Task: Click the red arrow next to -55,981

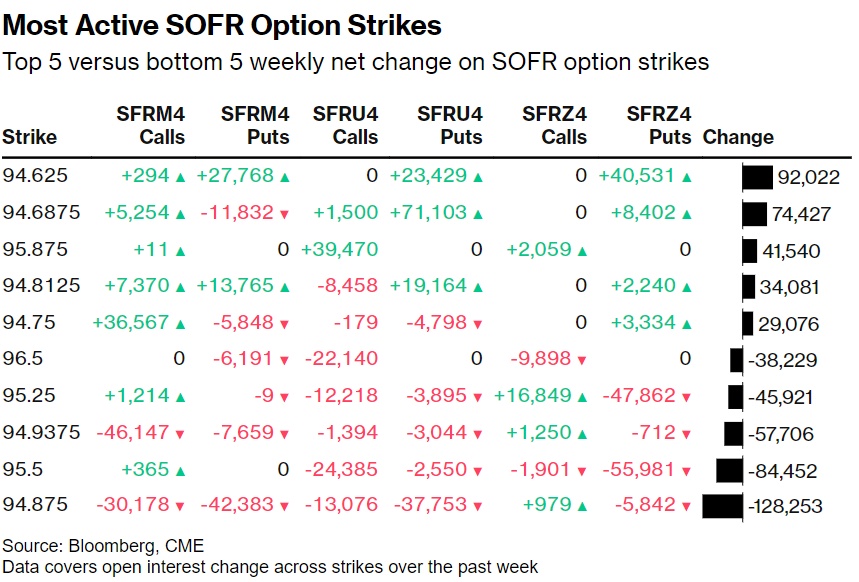Action: (x=685, y=470)
